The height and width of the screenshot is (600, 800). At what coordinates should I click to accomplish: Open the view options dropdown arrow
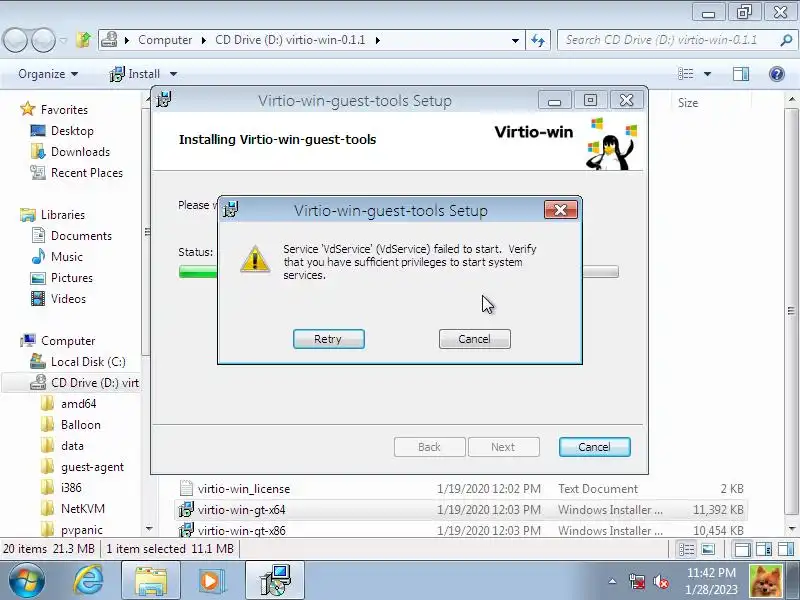coord(707,74)
